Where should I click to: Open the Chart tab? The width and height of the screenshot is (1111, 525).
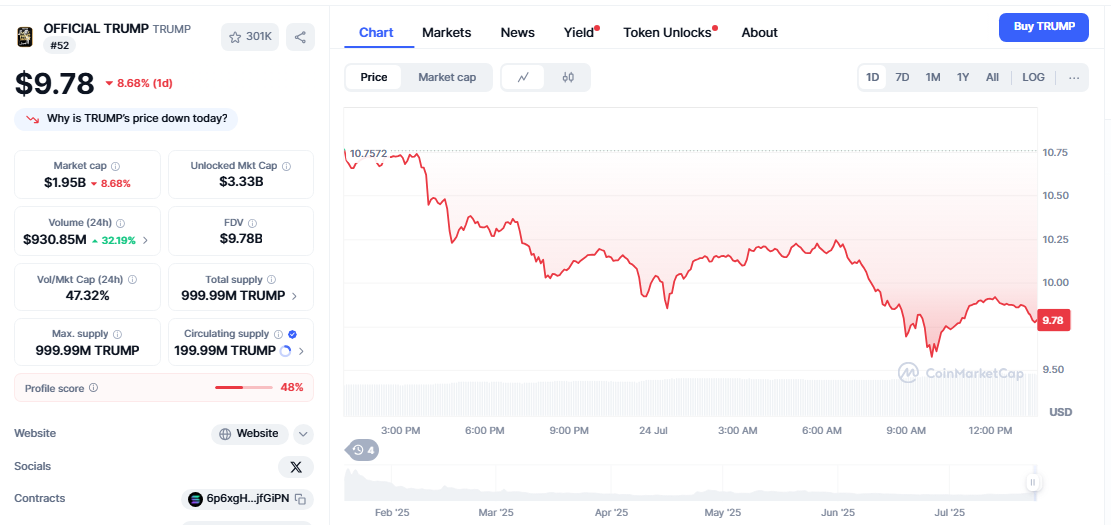pyautogui.click(x=376, y=33)
